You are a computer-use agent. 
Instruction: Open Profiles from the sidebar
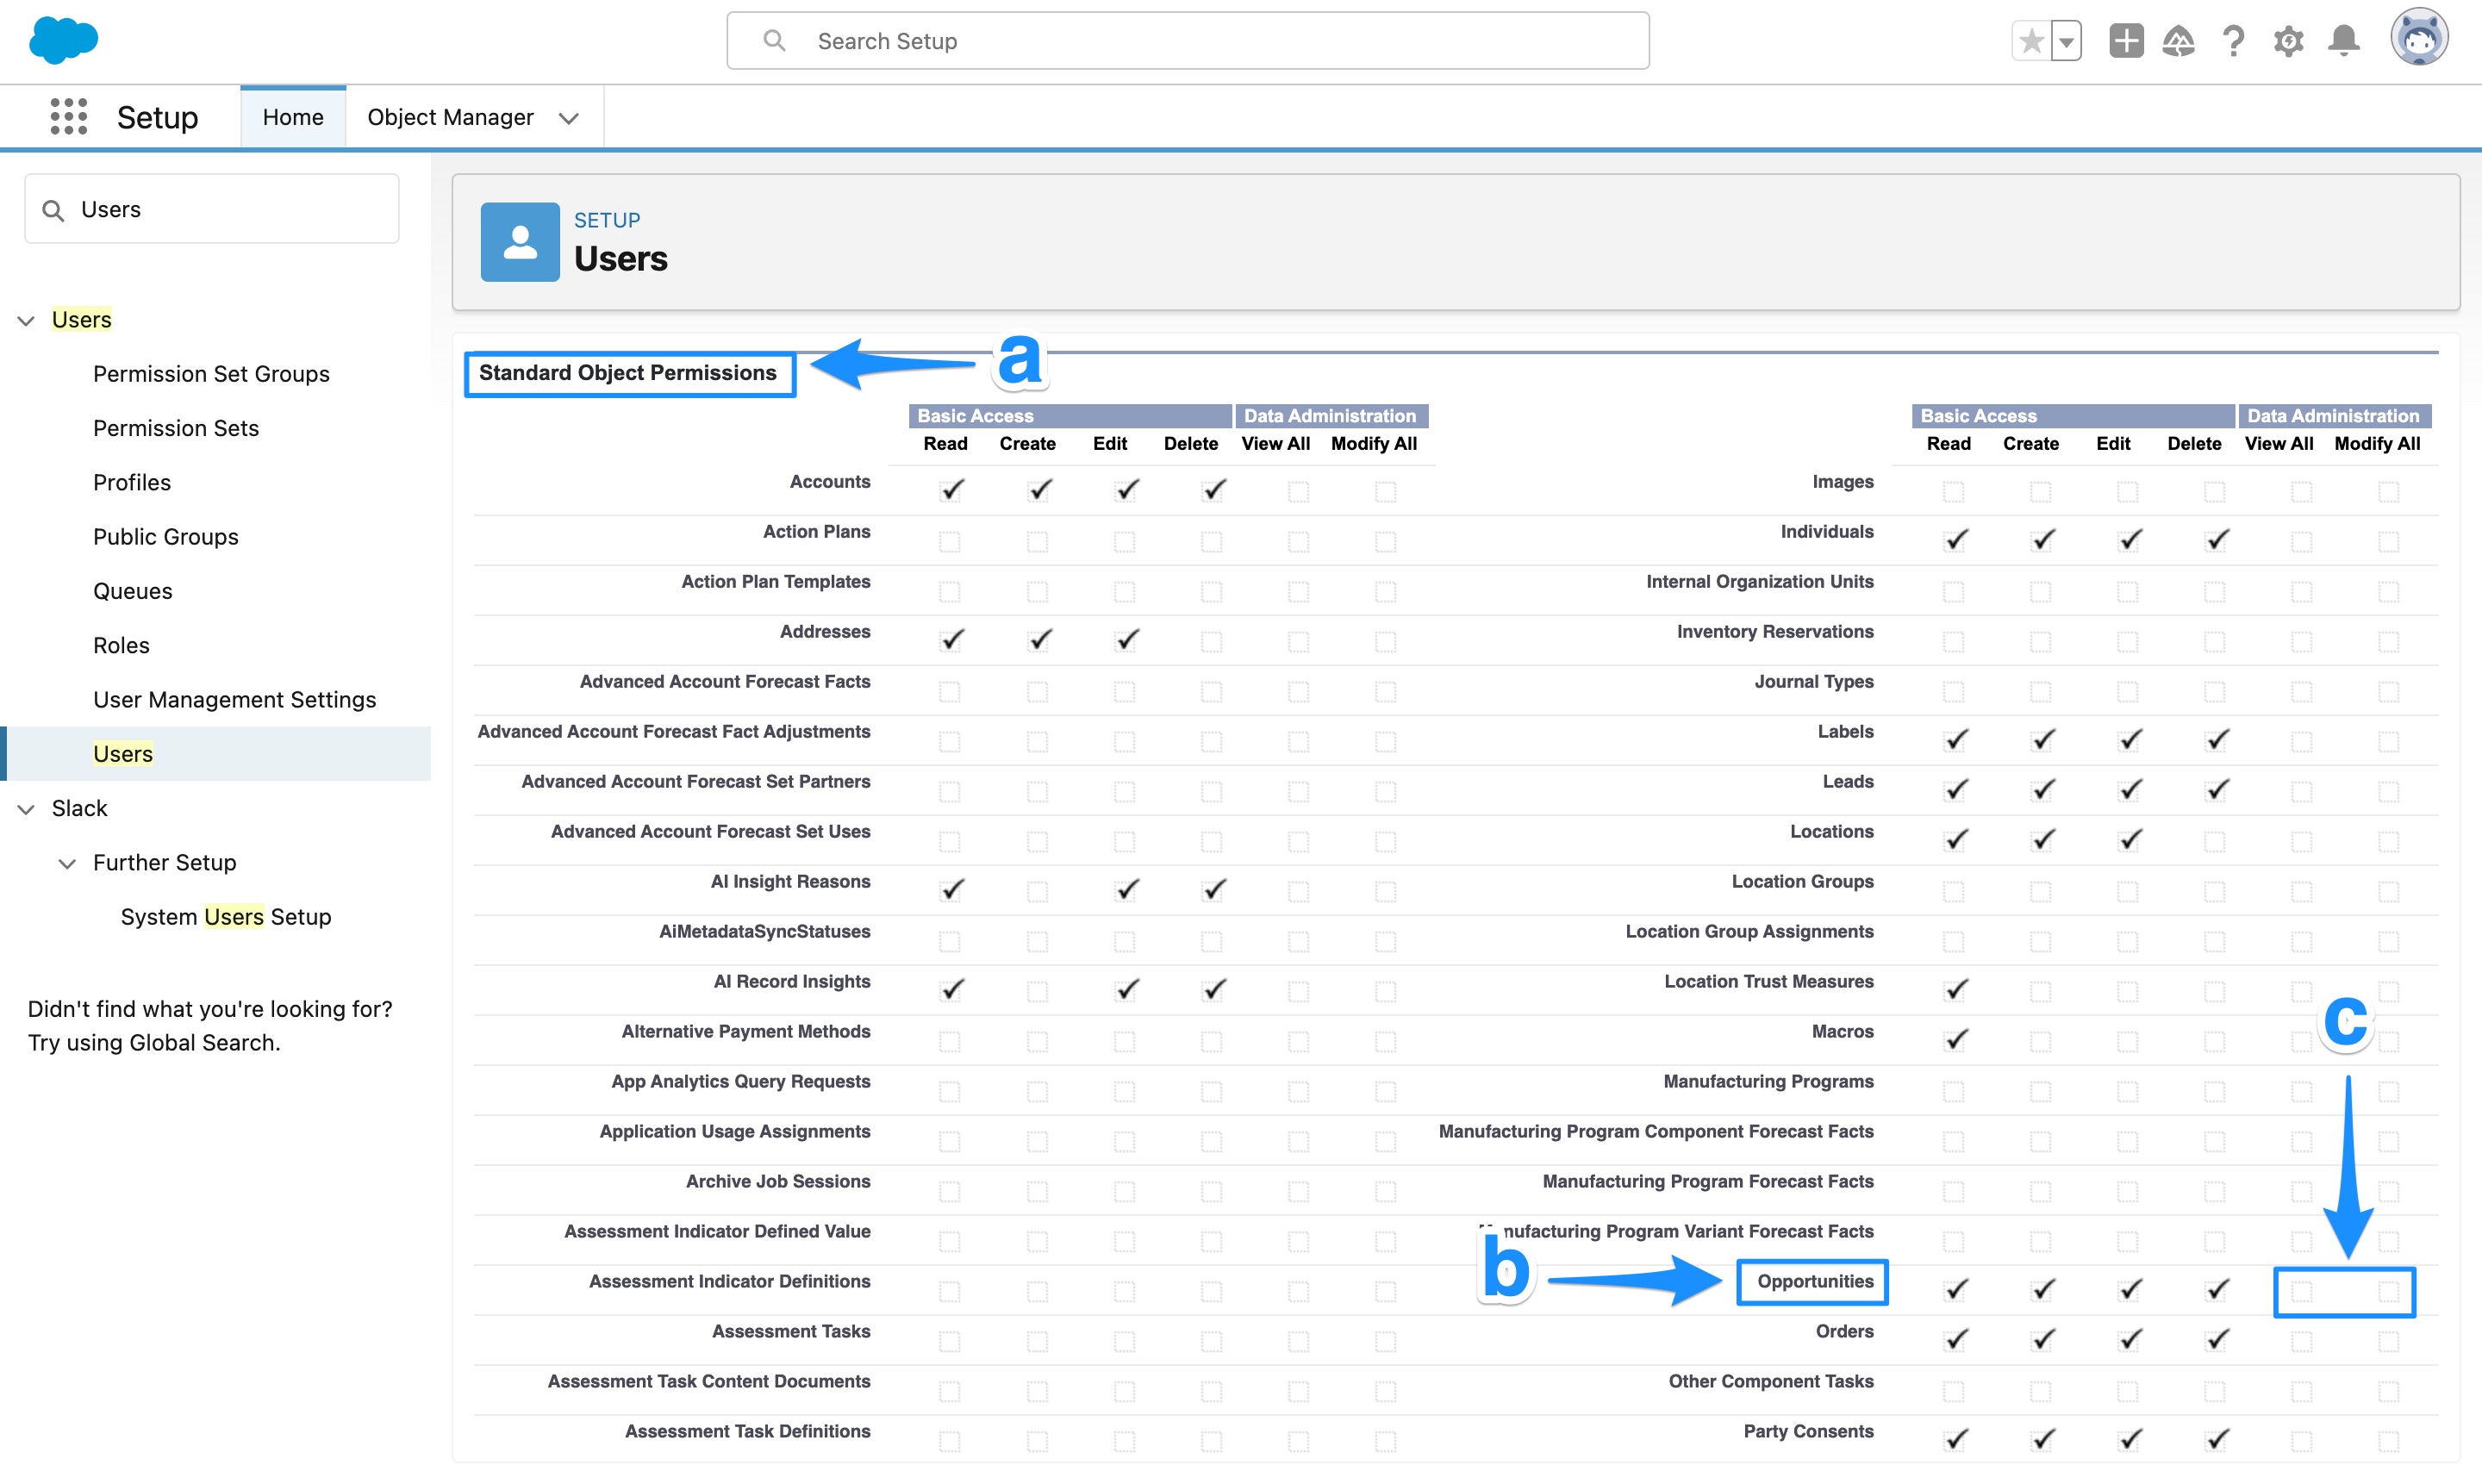pyautogui.click(x=131, y=482)
